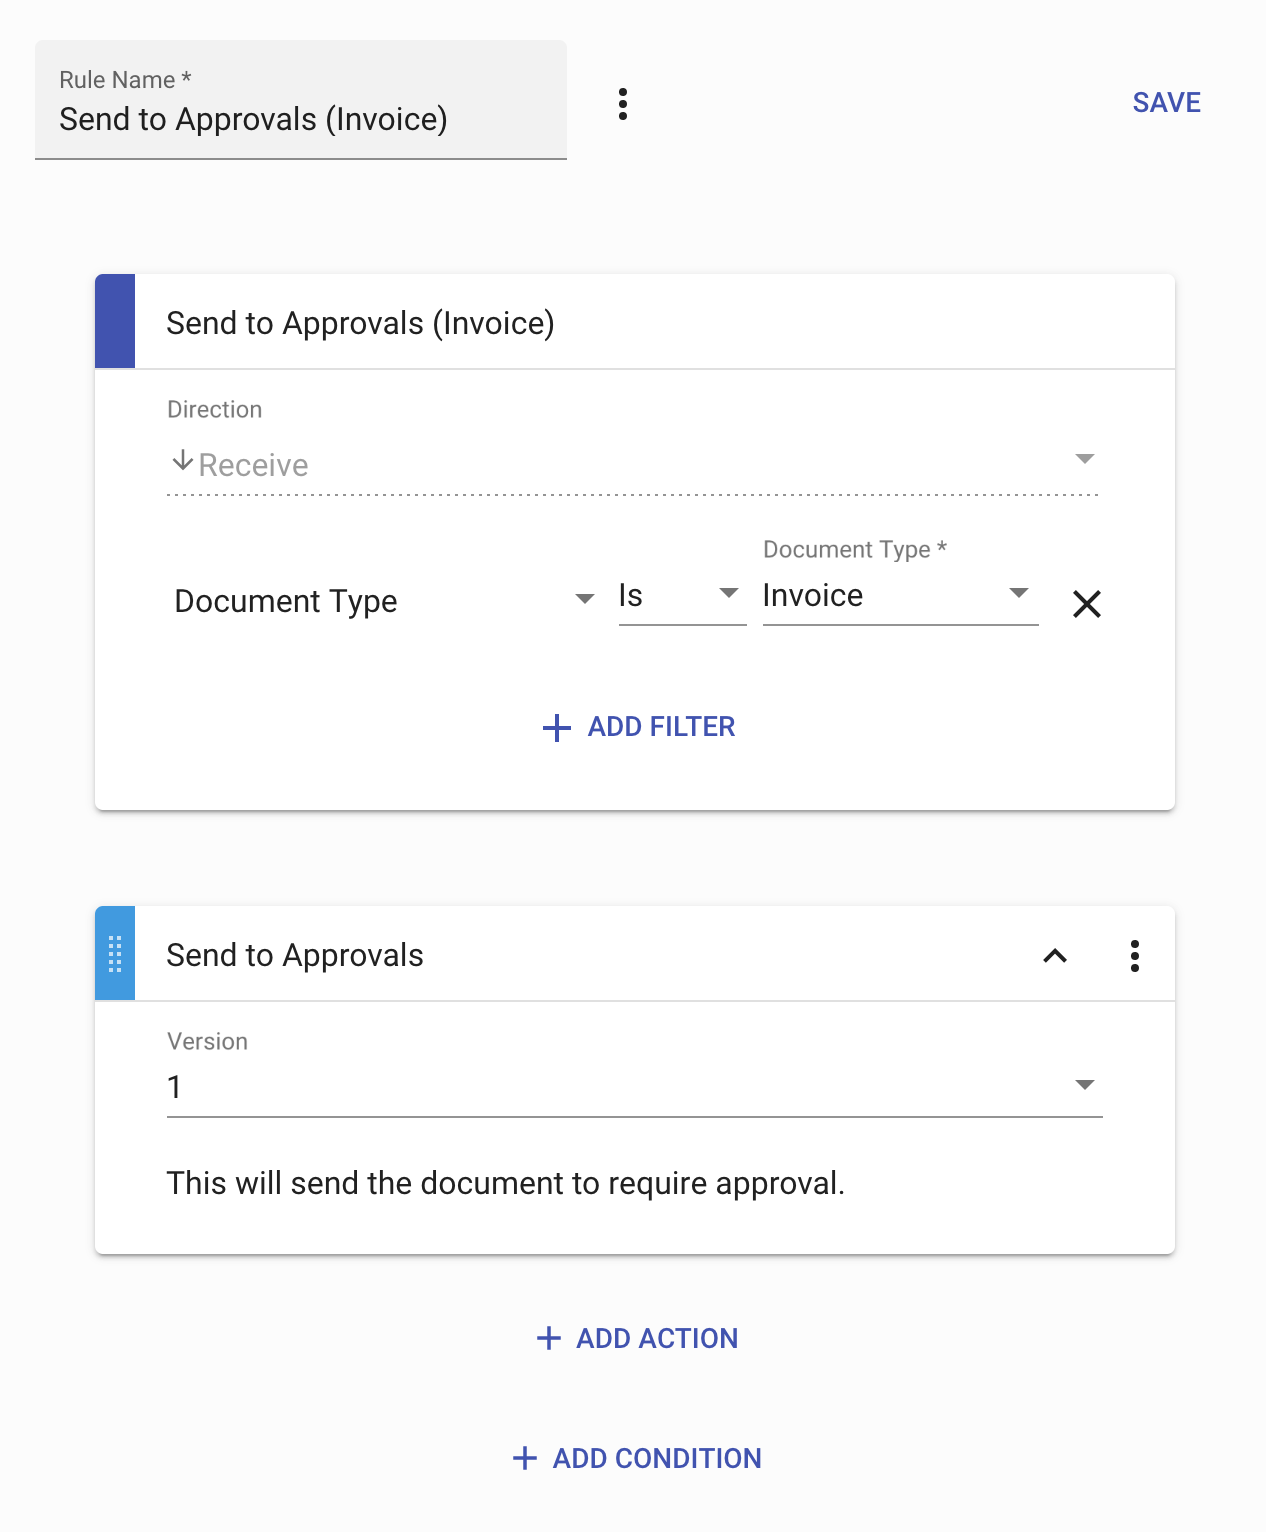Screen dimensions: 1266x1532
Task: Click the plus icon next to ADD CONDITION
Action: click(525, 1458)
